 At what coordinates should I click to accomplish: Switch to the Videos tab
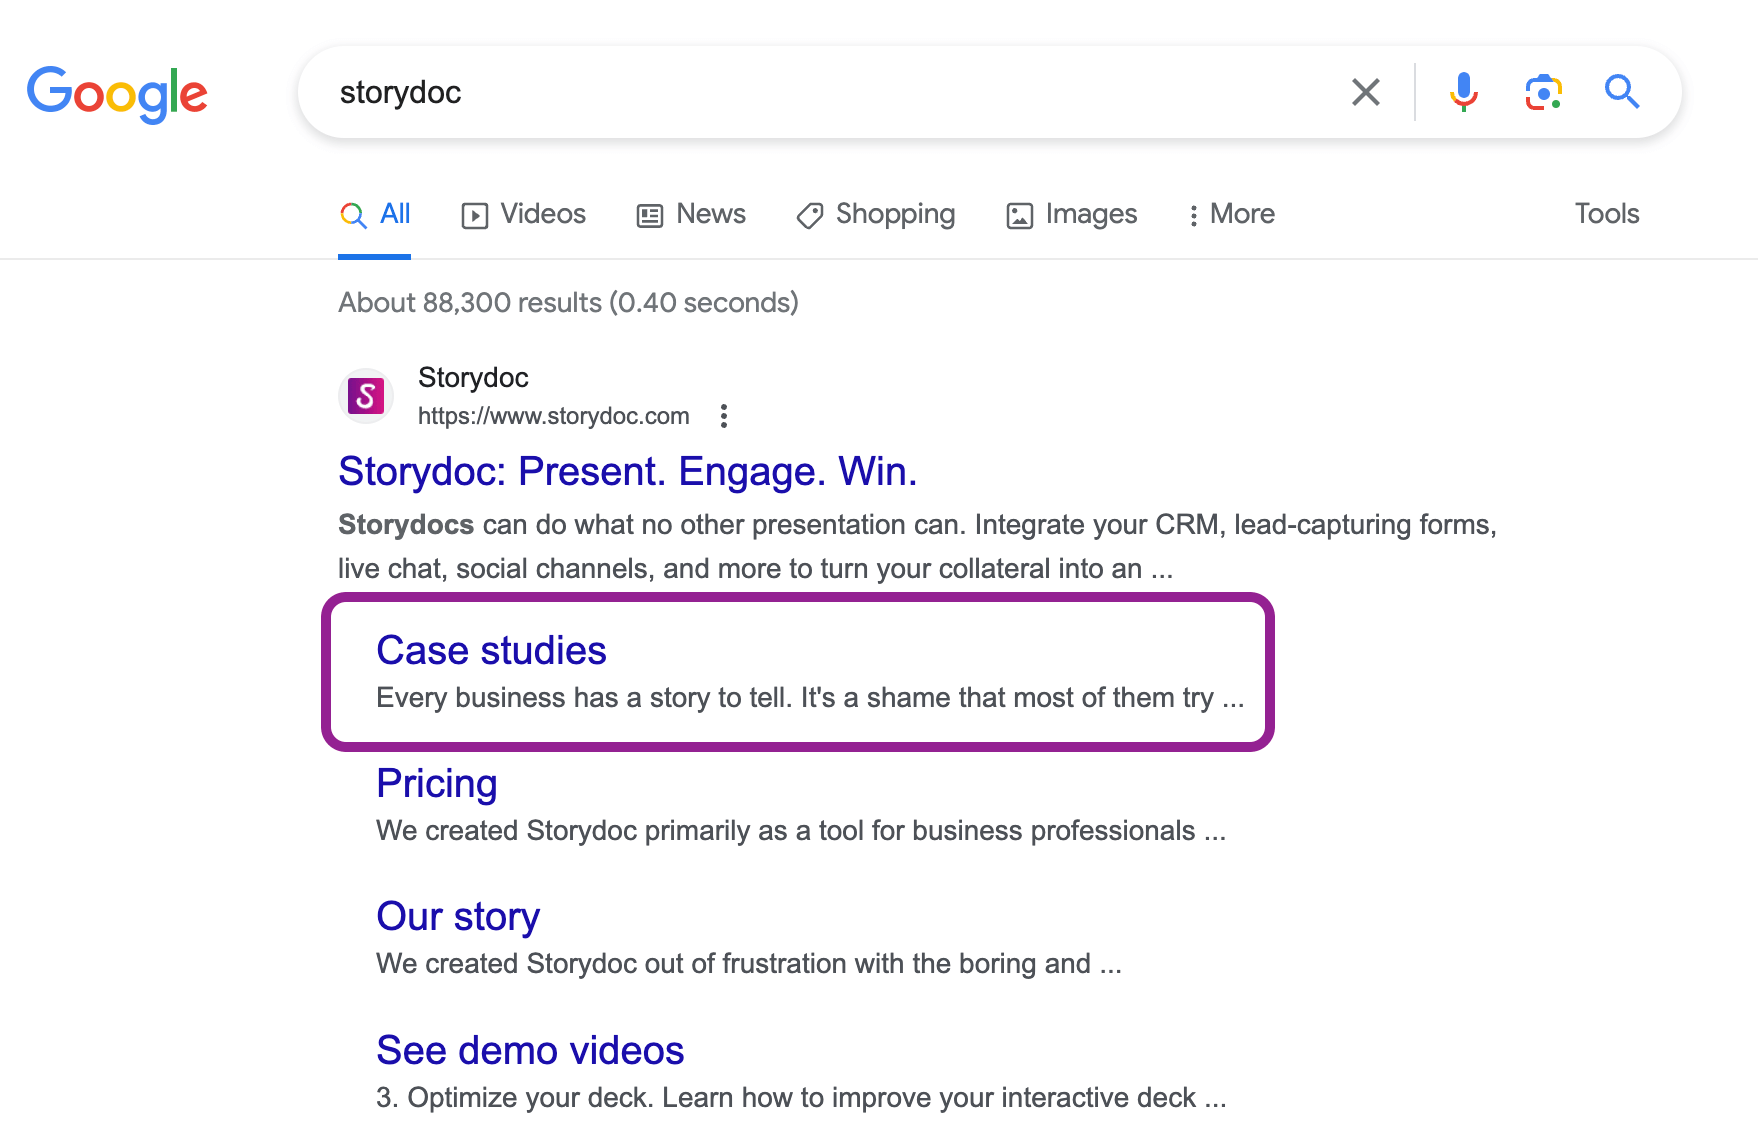coord(522,214)
